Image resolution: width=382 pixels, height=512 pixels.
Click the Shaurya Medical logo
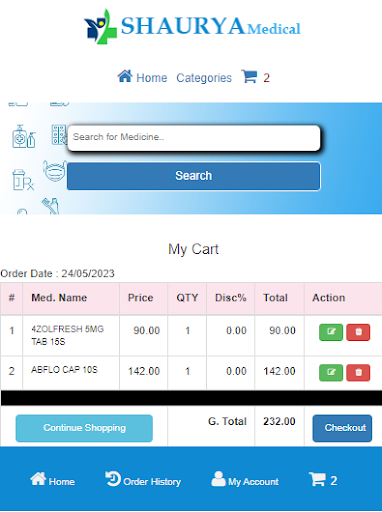192,26
